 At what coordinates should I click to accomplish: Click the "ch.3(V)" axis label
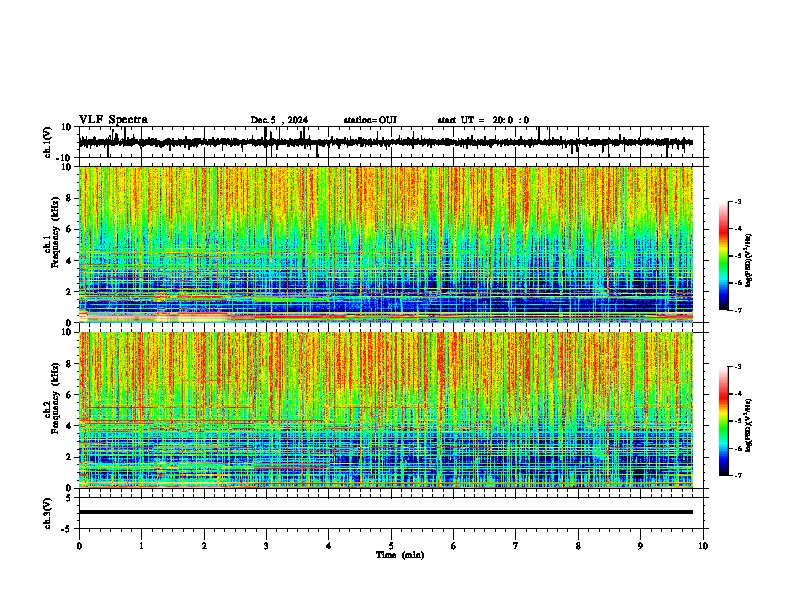tap(48, 513)
